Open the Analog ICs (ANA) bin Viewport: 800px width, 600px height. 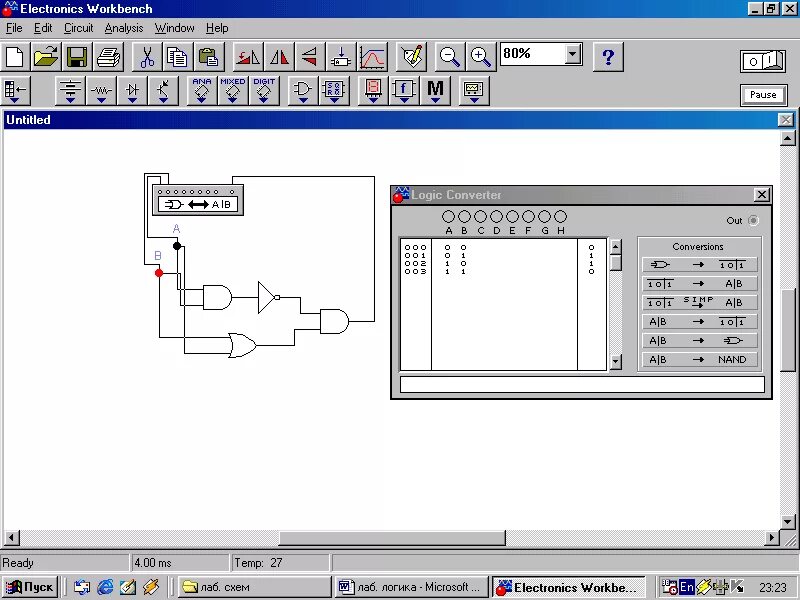point(202,91)
